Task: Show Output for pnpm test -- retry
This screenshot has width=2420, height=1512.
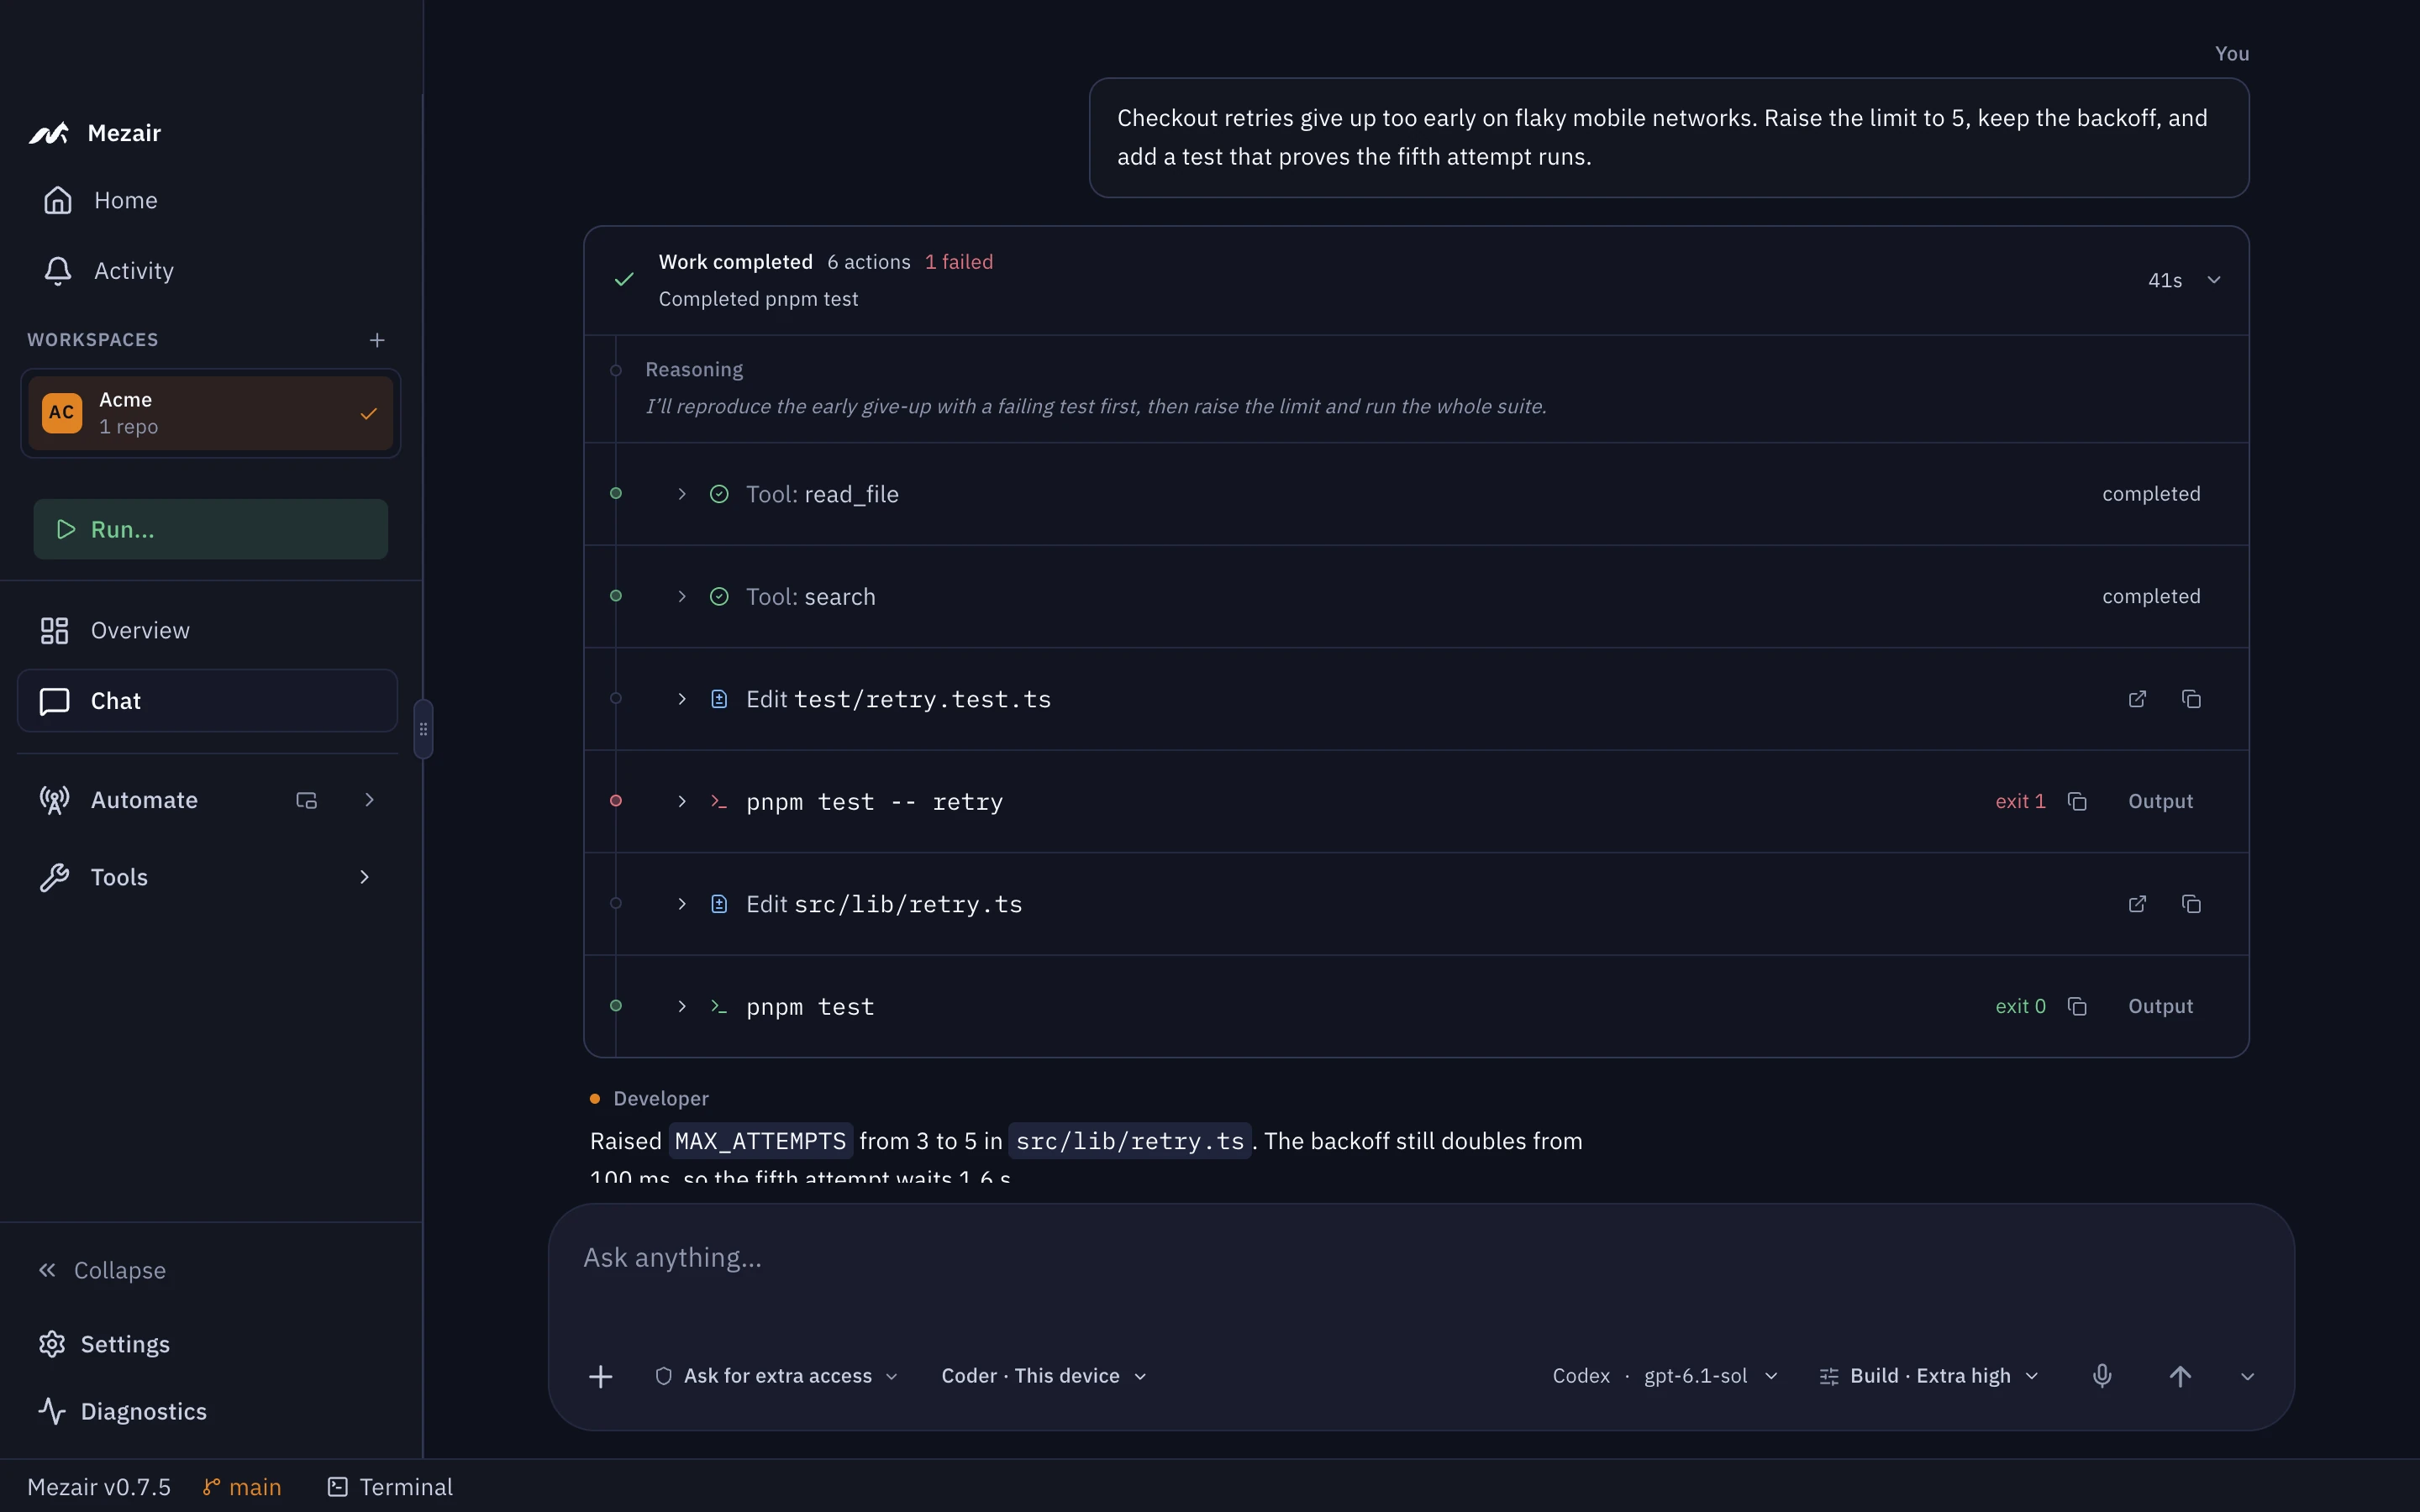Action: 2160,802
